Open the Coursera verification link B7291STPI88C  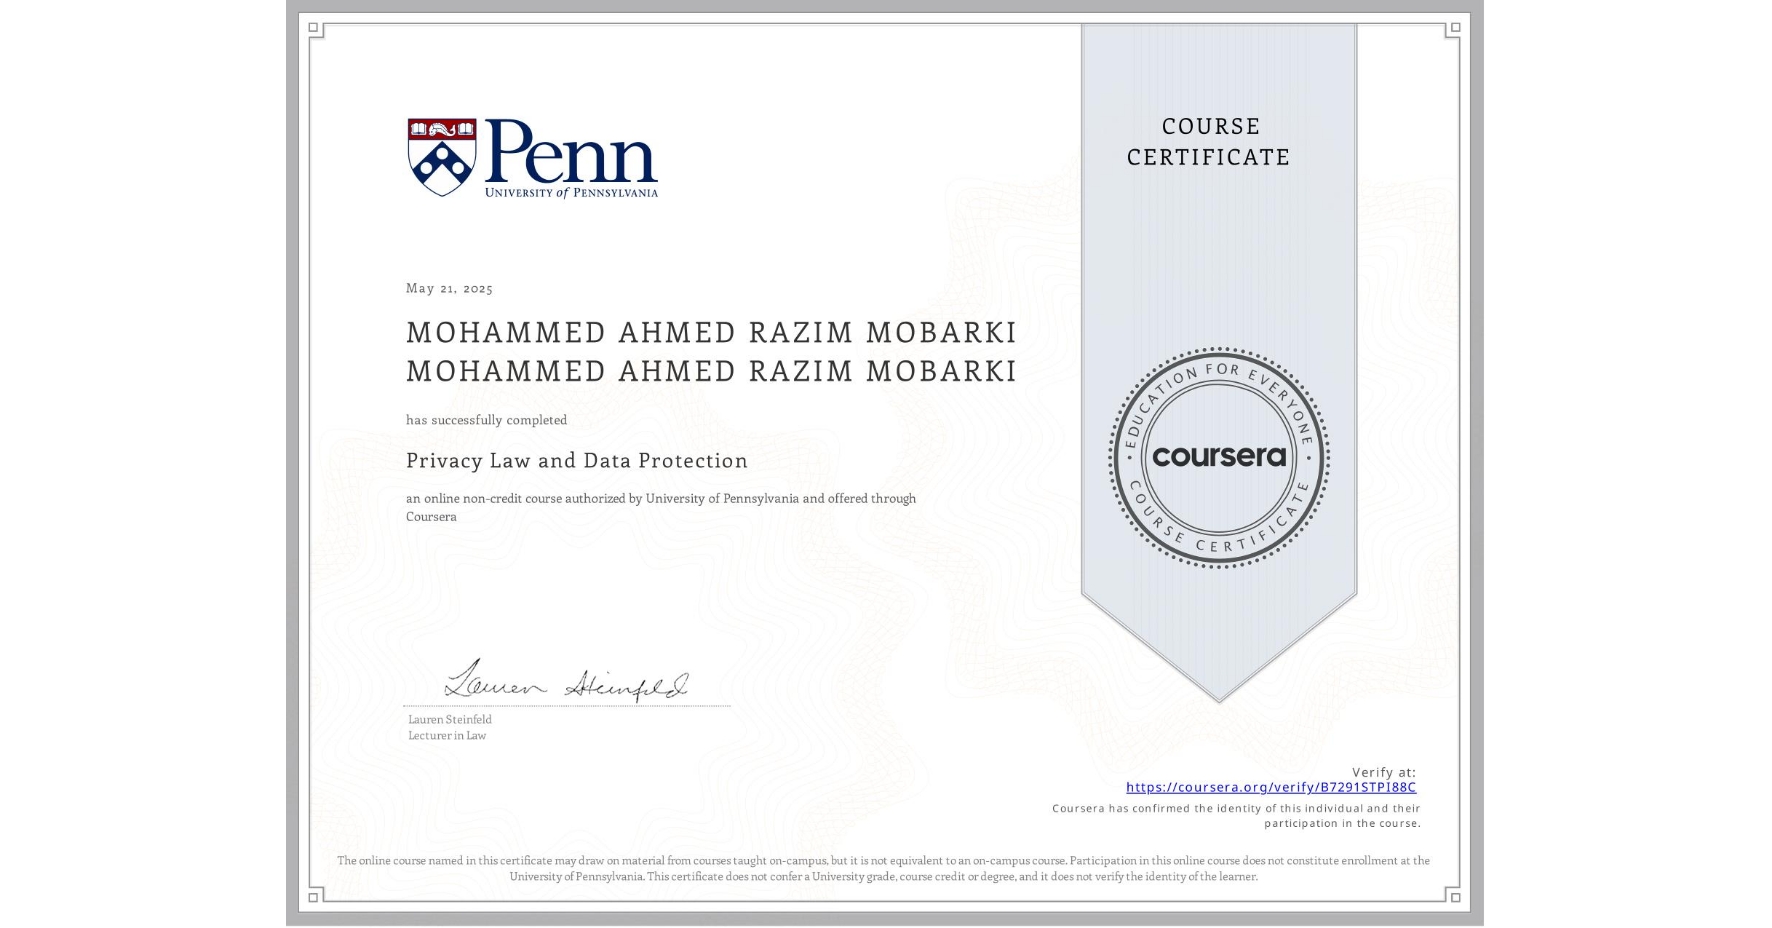coord(1271,787)
